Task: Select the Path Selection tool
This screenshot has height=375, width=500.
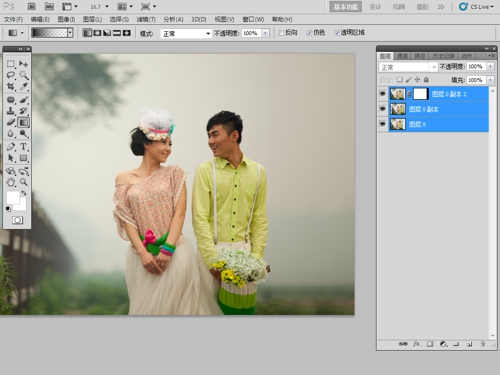Action: point(11,158)
